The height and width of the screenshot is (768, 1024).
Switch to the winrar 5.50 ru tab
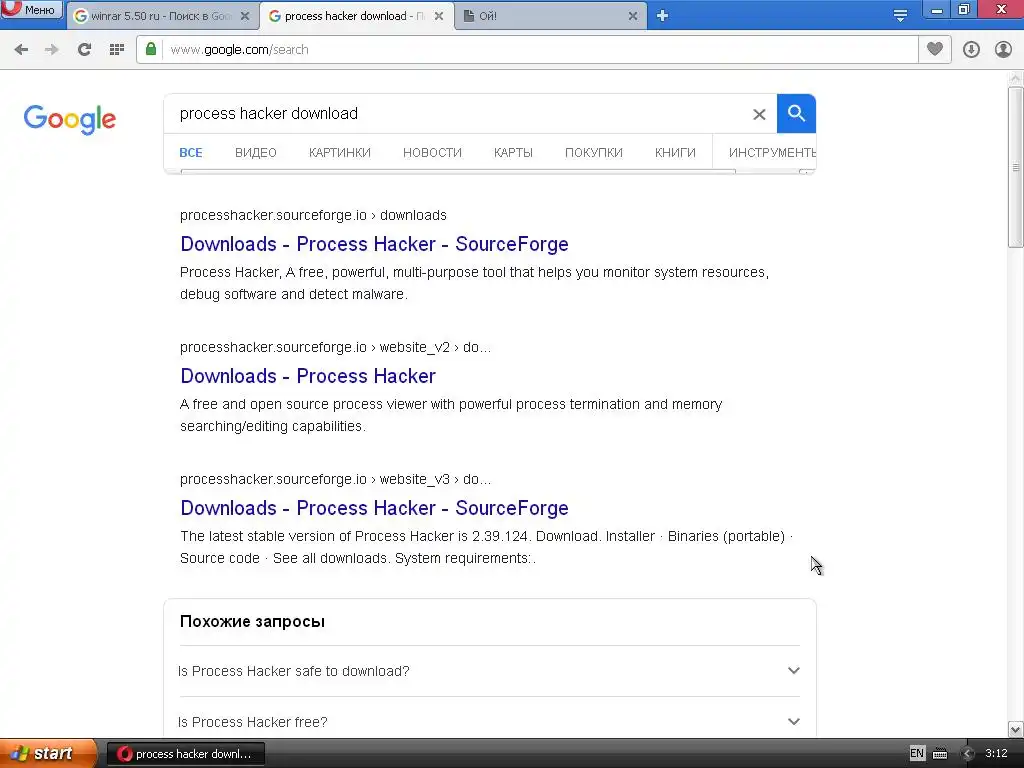coord(161,16)
